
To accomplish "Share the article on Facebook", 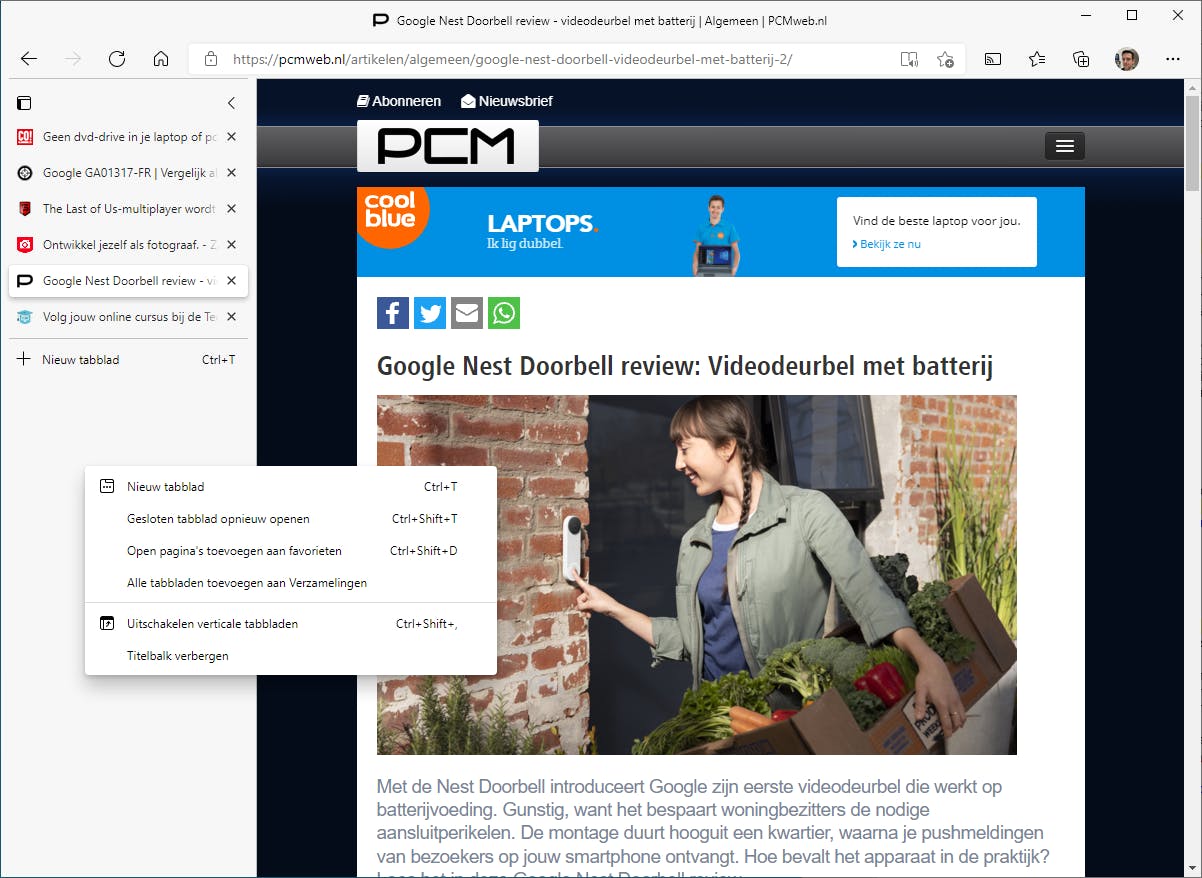I will point(393,313).
